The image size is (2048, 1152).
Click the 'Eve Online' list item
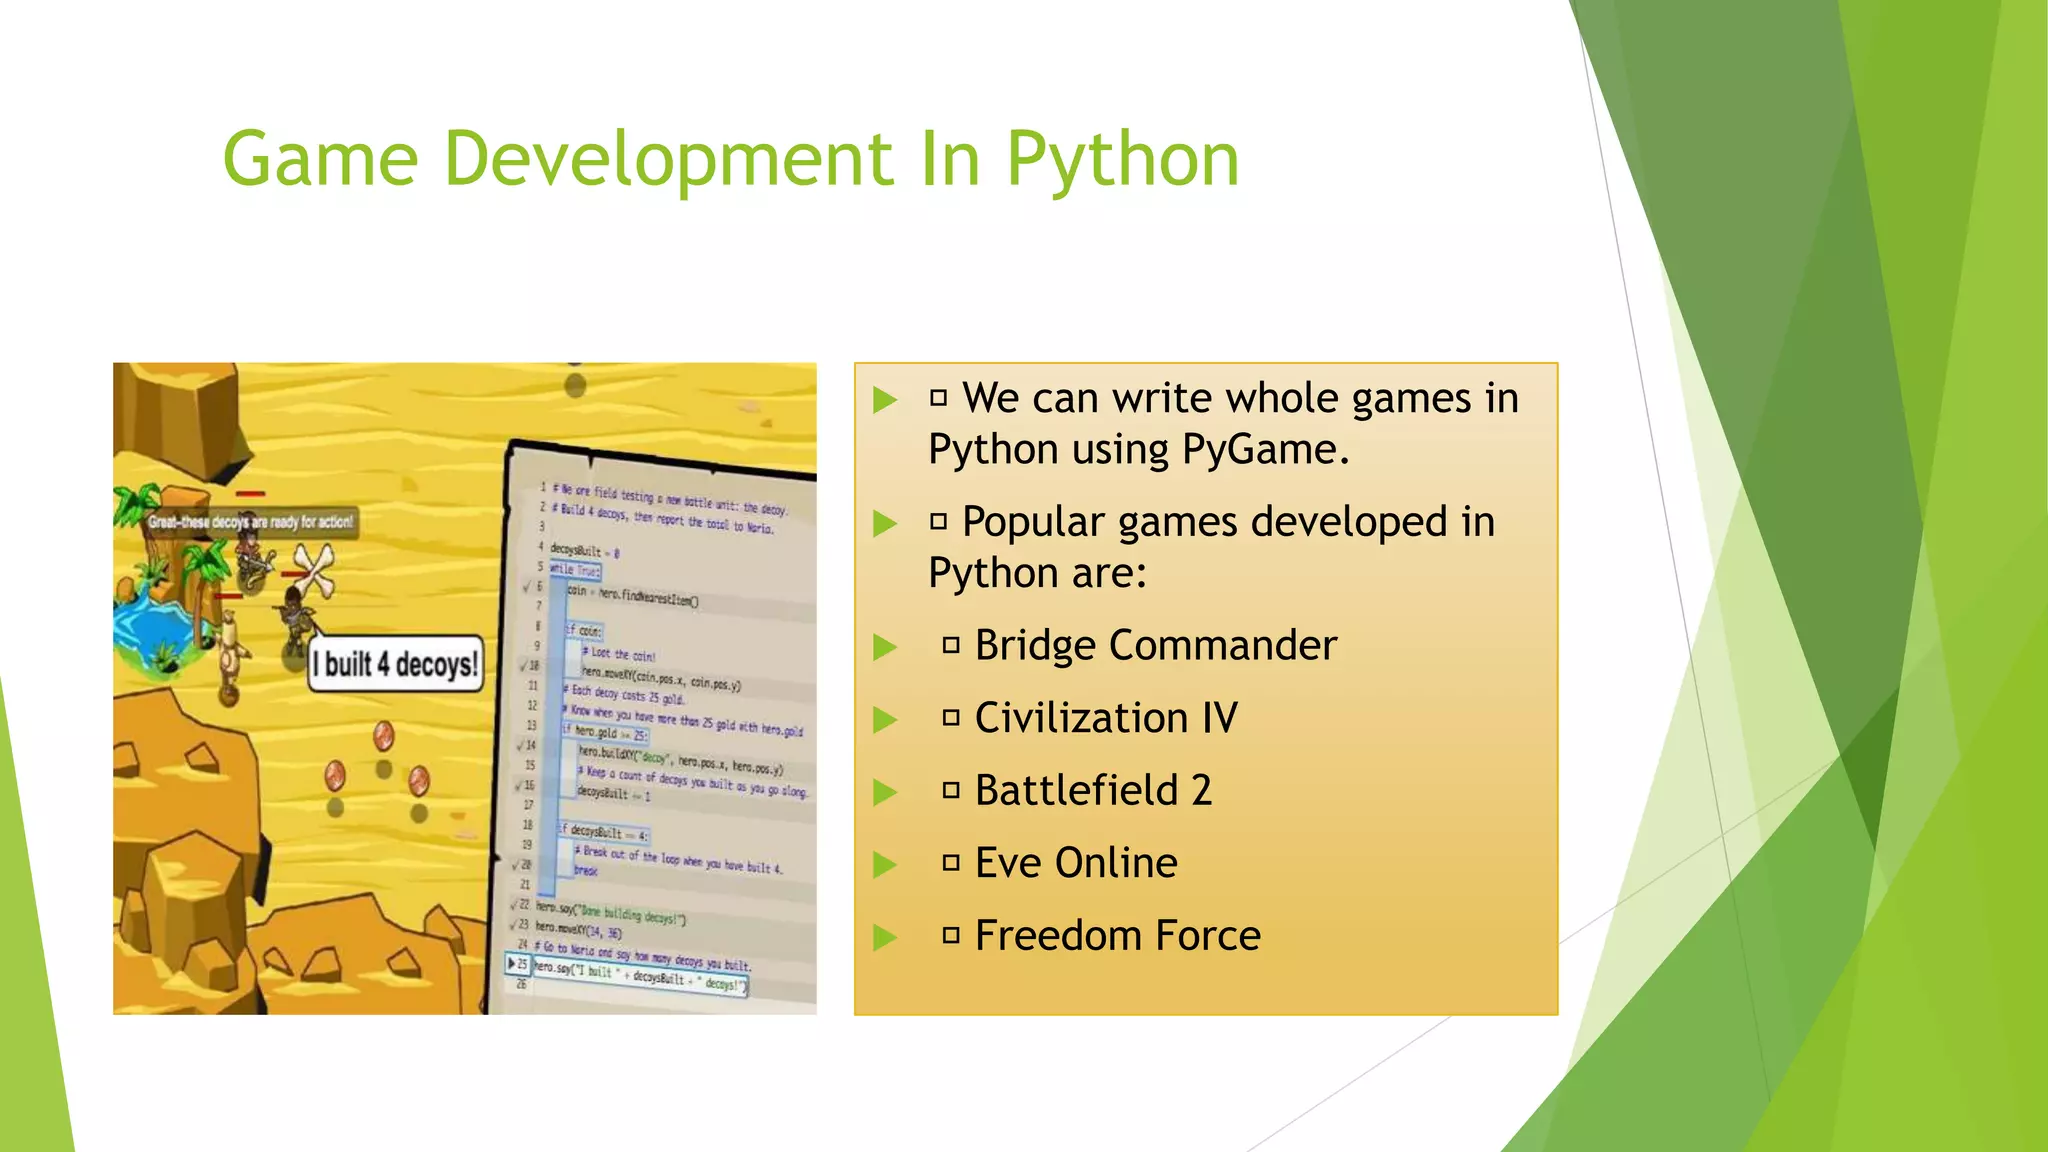(1076, 863)
